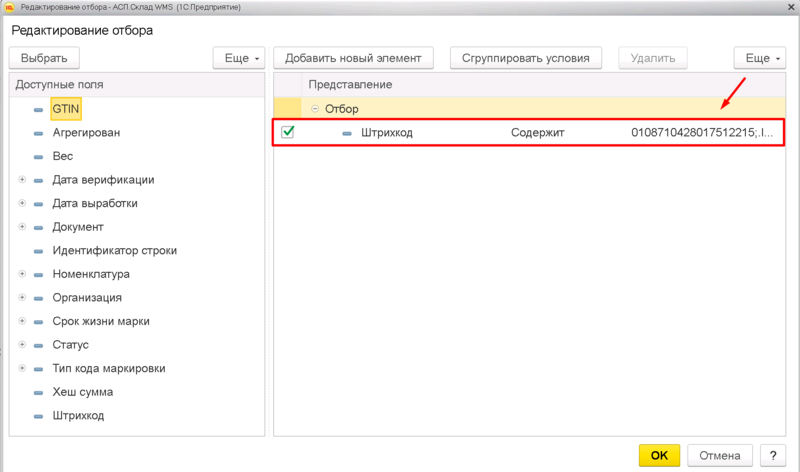Click the field icon beside Вес
This screenshot has width=800, height=472.
[38, 157]
